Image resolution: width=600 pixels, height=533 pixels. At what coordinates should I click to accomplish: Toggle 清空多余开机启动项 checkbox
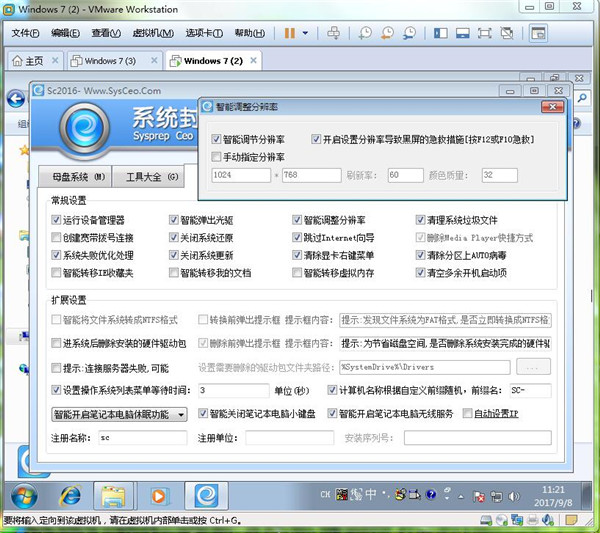pyautogui.click(x=420, y=273)
